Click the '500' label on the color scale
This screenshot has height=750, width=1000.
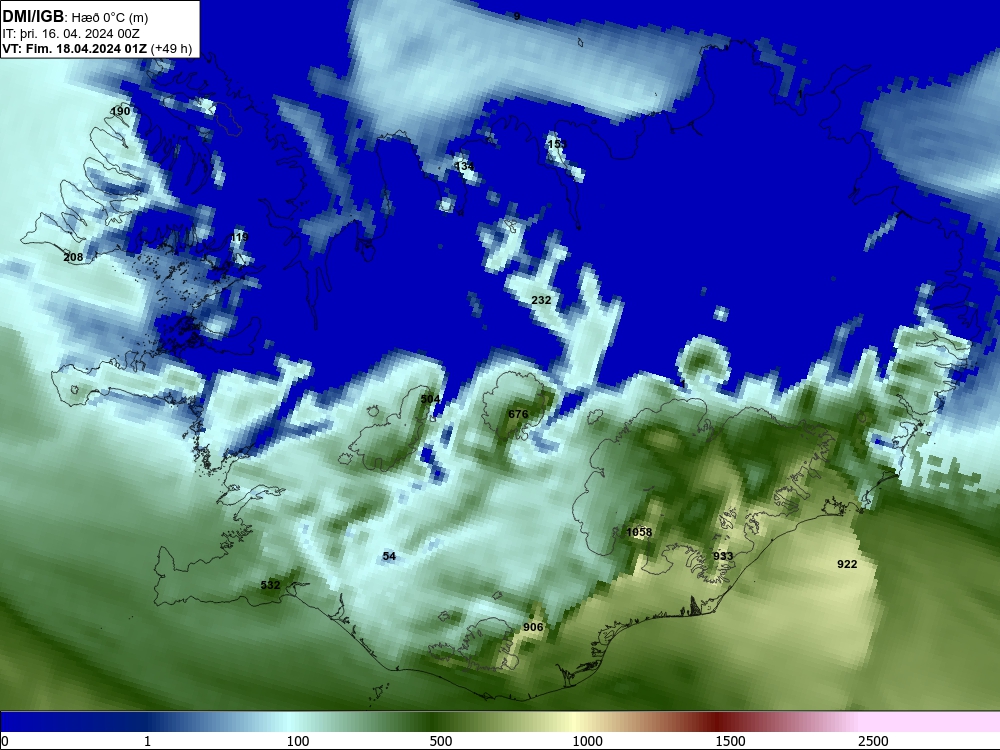coord(441,741)
